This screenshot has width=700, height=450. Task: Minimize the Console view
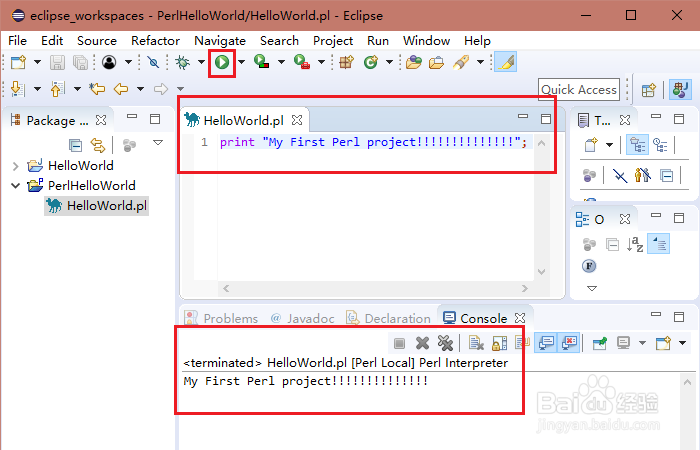pyautogui.click(x=656, y=315)
